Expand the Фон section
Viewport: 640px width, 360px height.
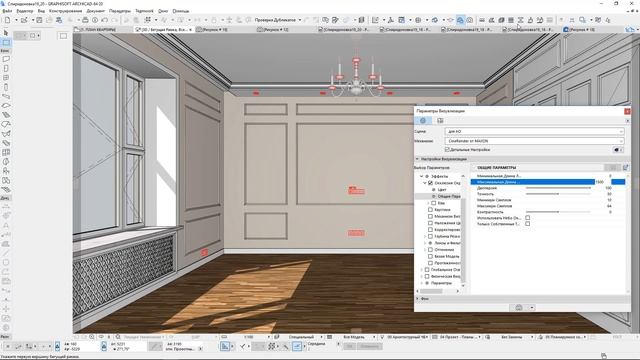417,299
